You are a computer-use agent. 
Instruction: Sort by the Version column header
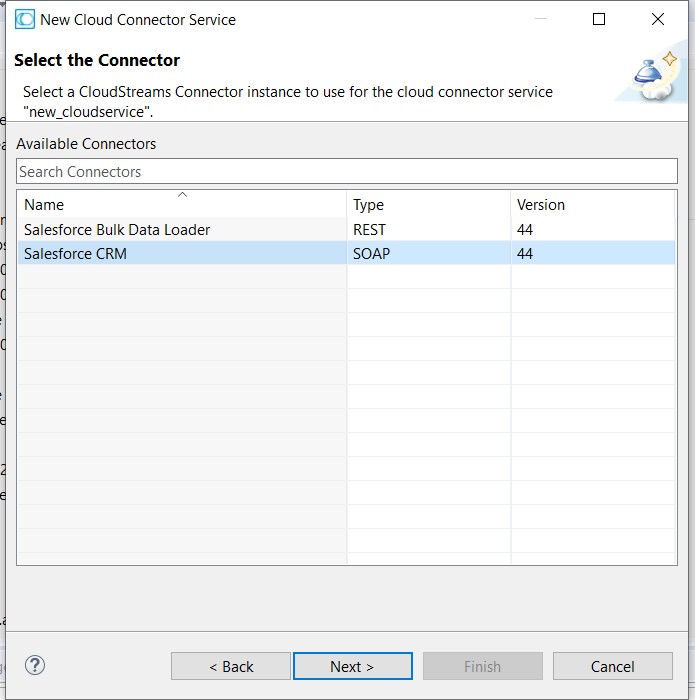[x=593, y=204]
